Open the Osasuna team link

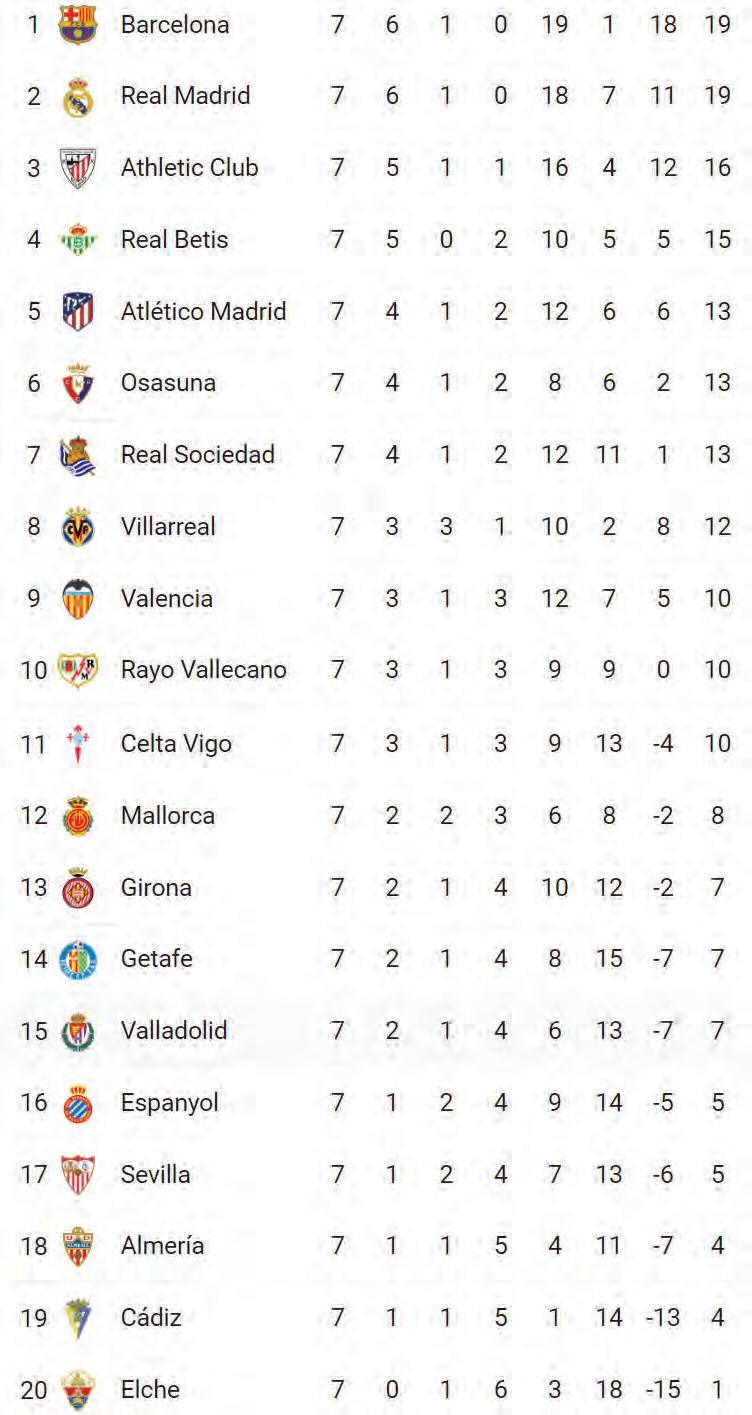tap(168, 383)
